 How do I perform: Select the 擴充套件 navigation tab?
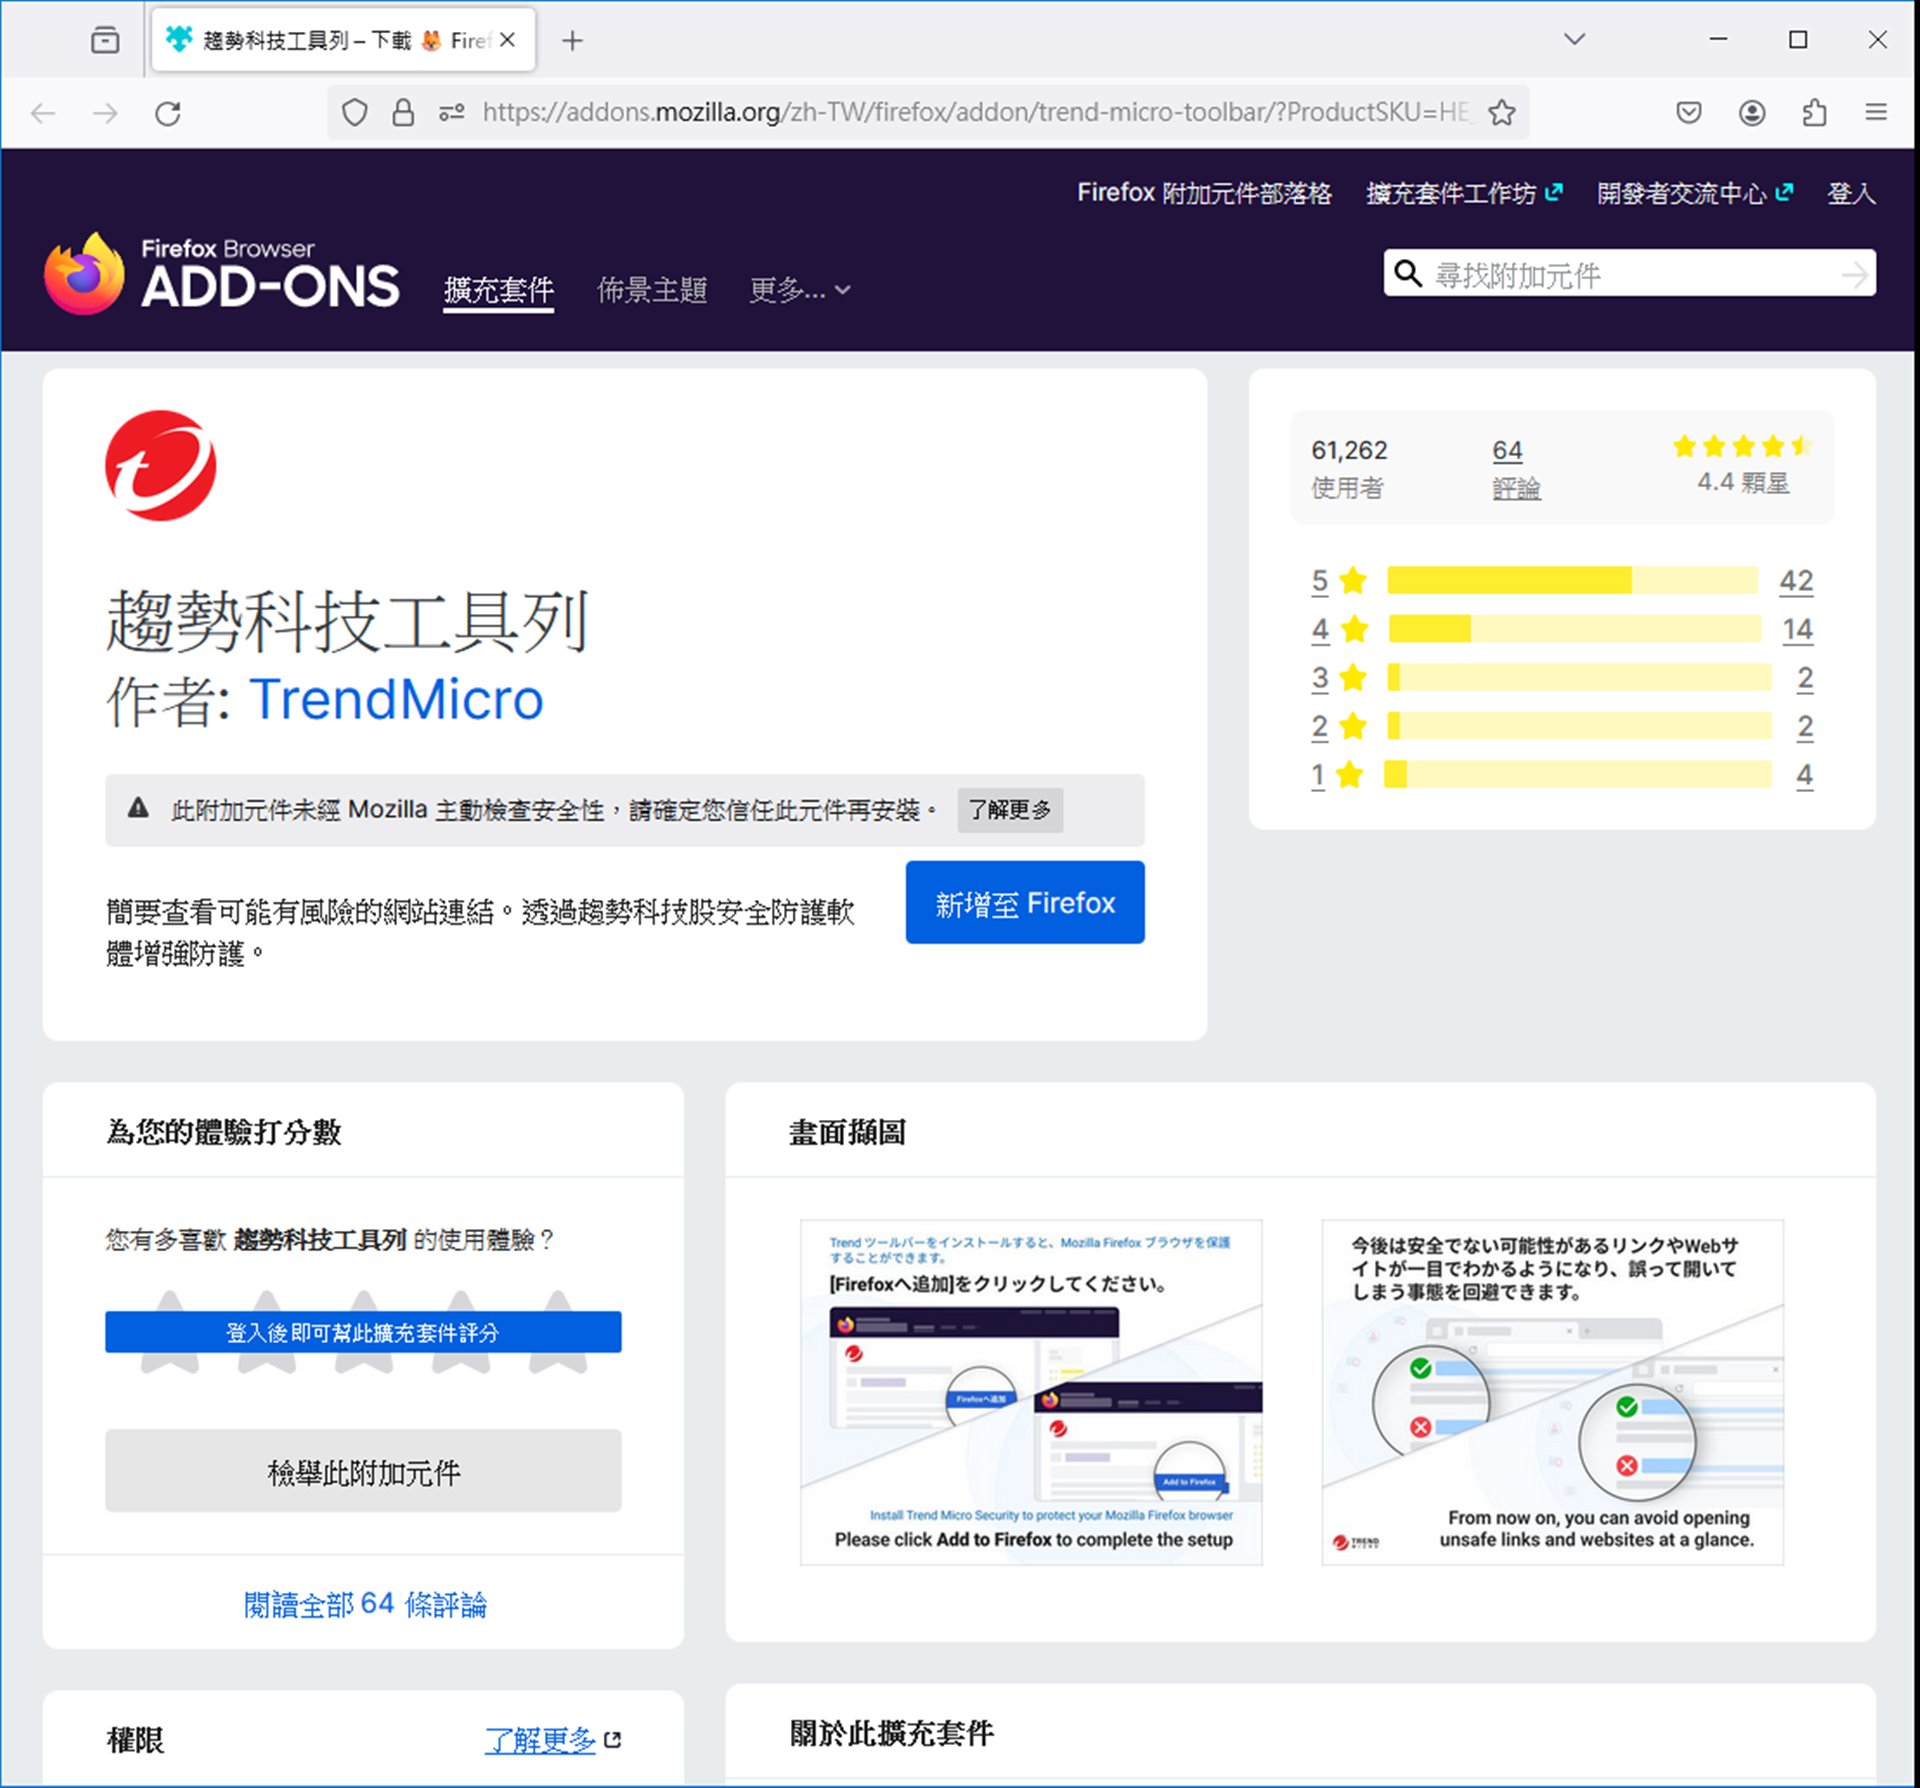(498, 291)
